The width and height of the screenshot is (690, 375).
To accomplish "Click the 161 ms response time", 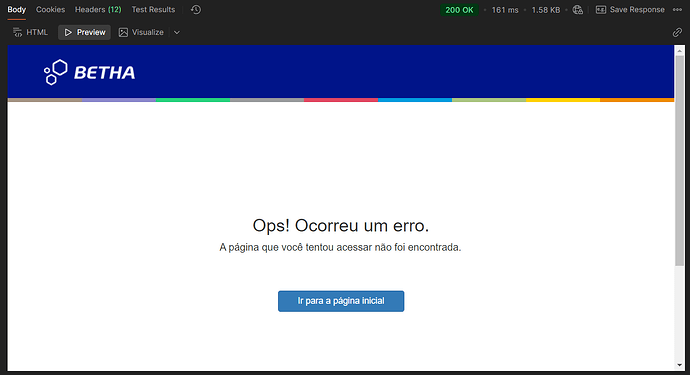I will (x=505, y=10).
